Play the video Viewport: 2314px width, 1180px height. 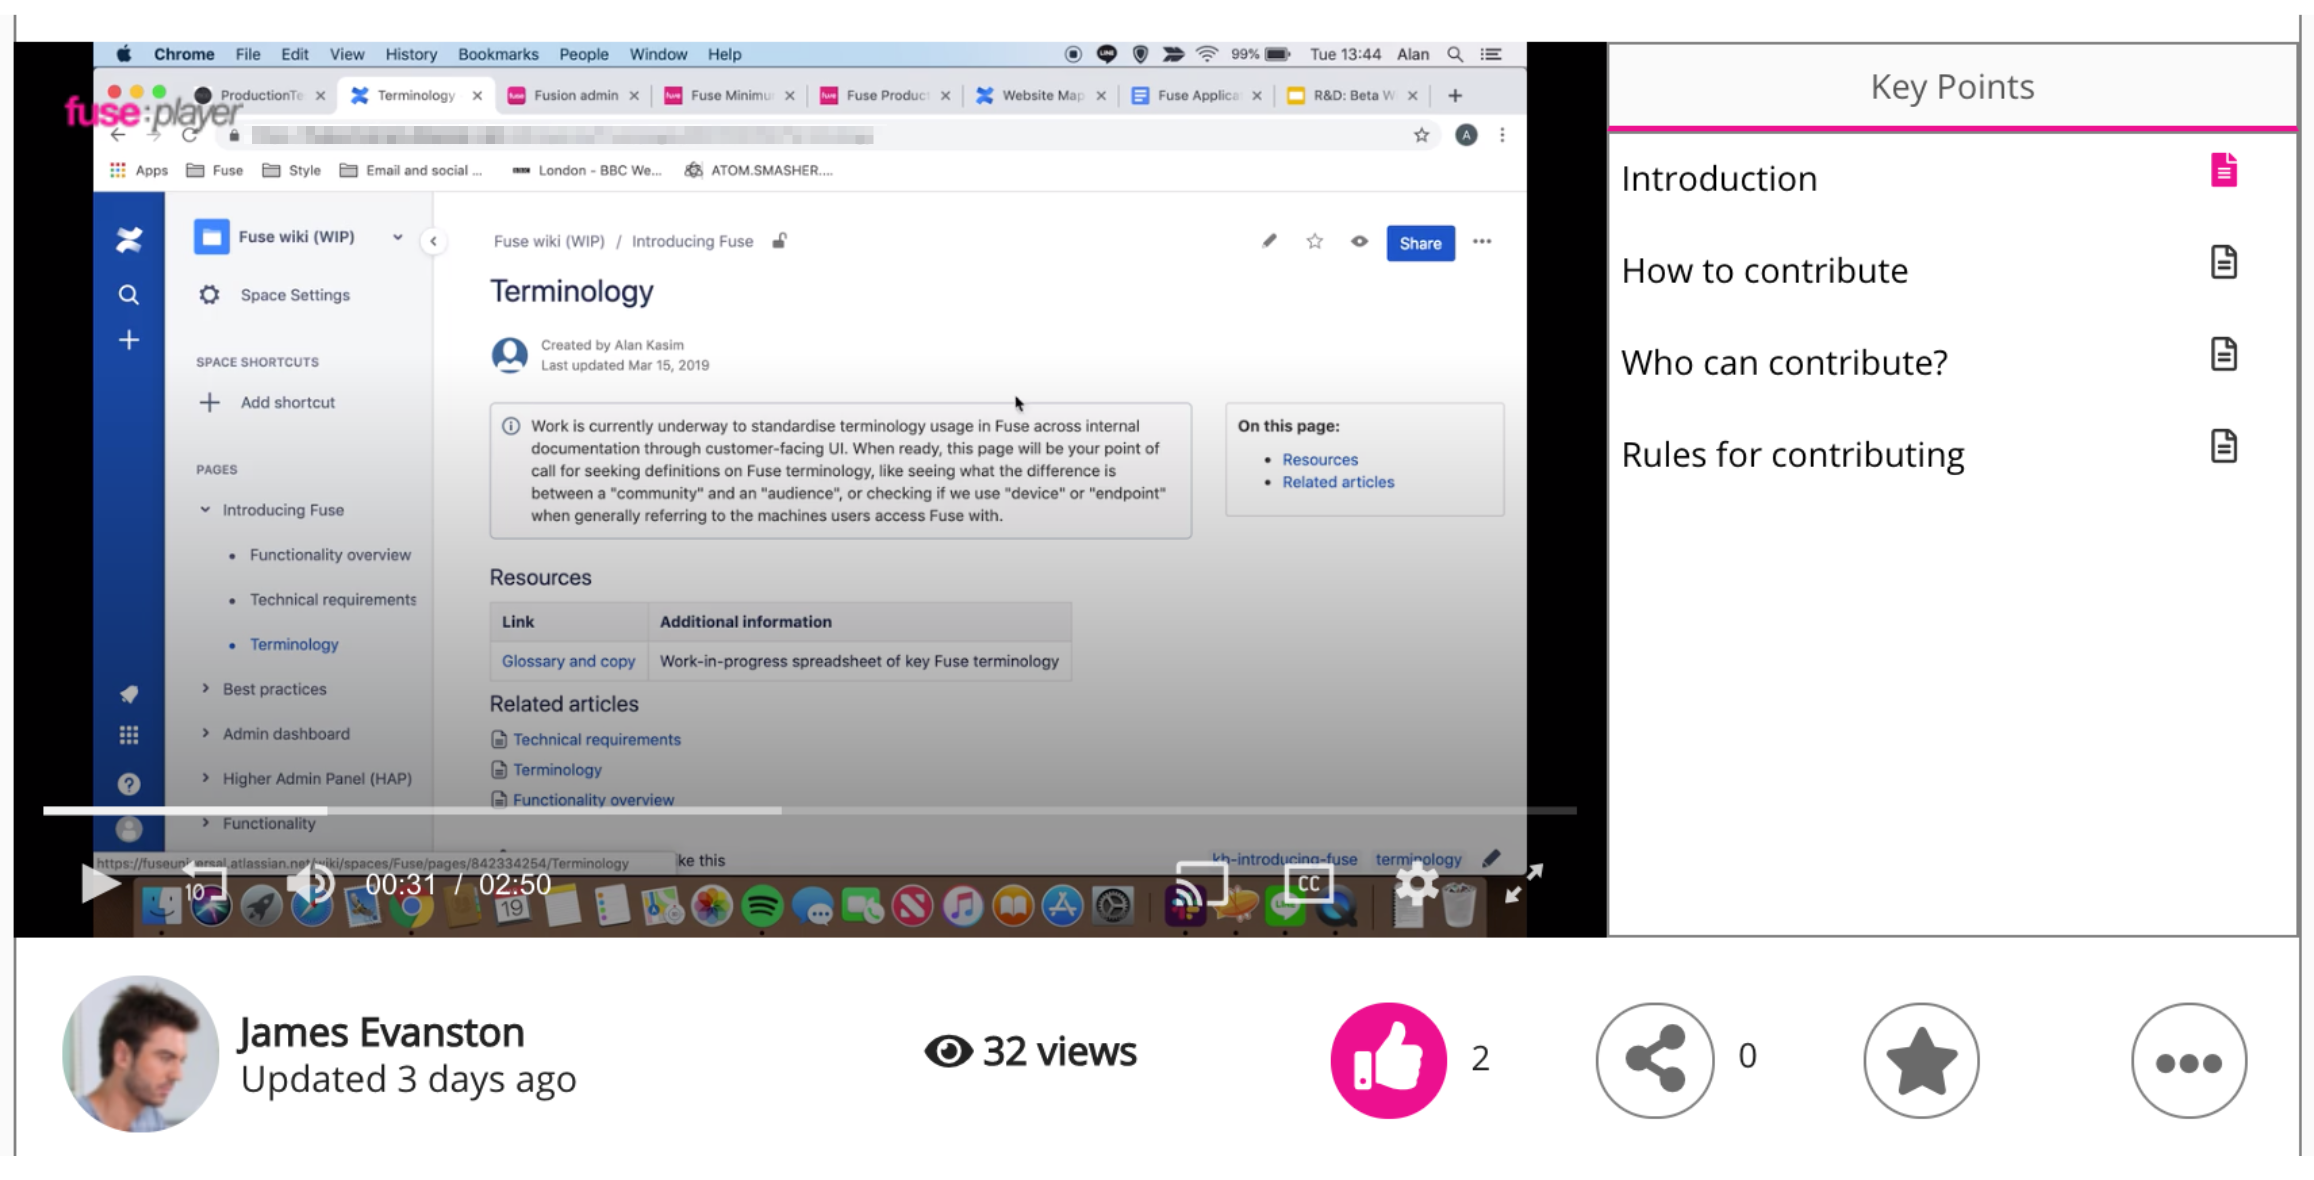99,884
